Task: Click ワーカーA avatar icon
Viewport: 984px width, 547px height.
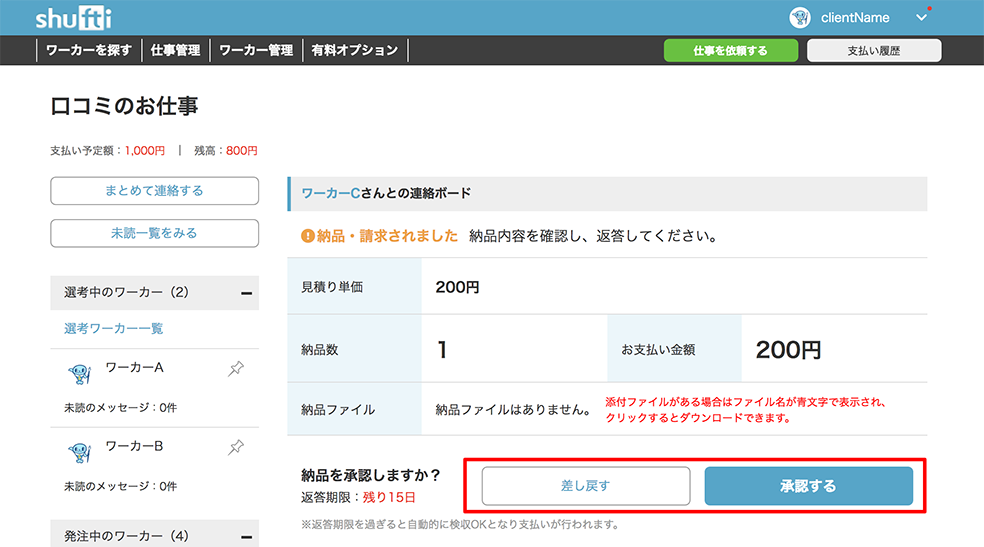Action: [80, 374]
